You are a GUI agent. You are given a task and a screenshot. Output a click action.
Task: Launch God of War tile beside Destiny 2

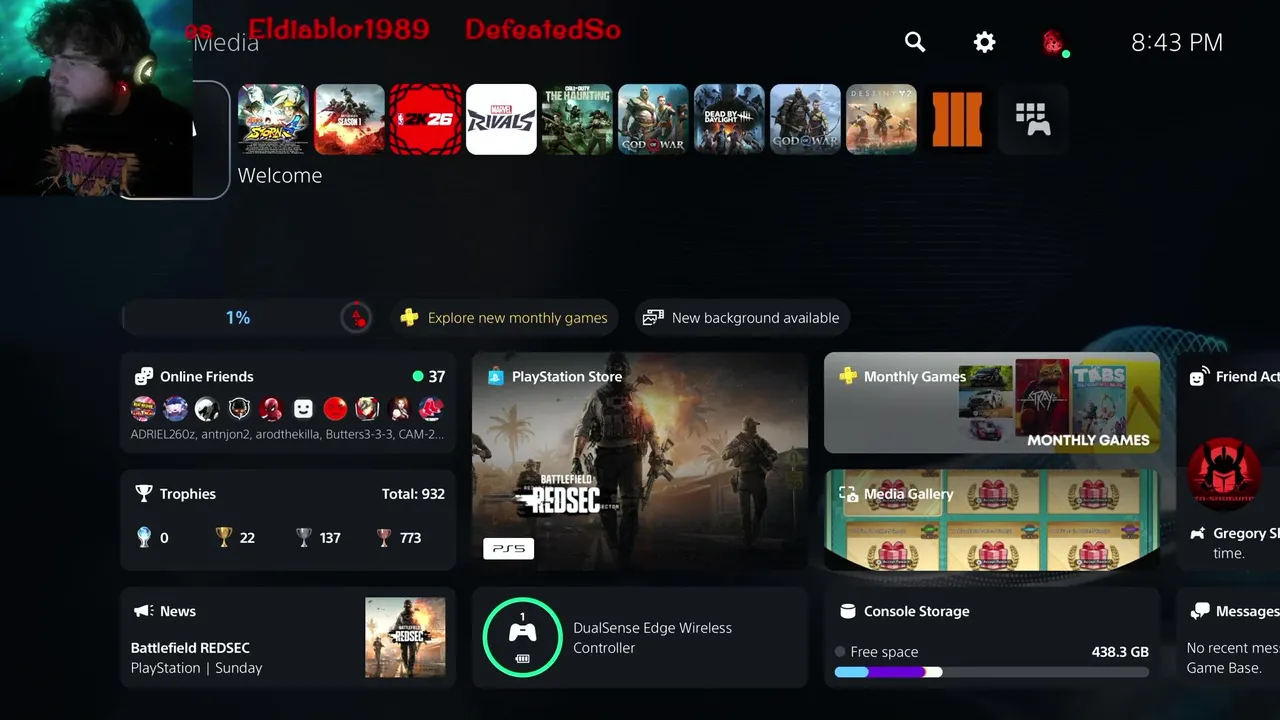click(806, 120)
